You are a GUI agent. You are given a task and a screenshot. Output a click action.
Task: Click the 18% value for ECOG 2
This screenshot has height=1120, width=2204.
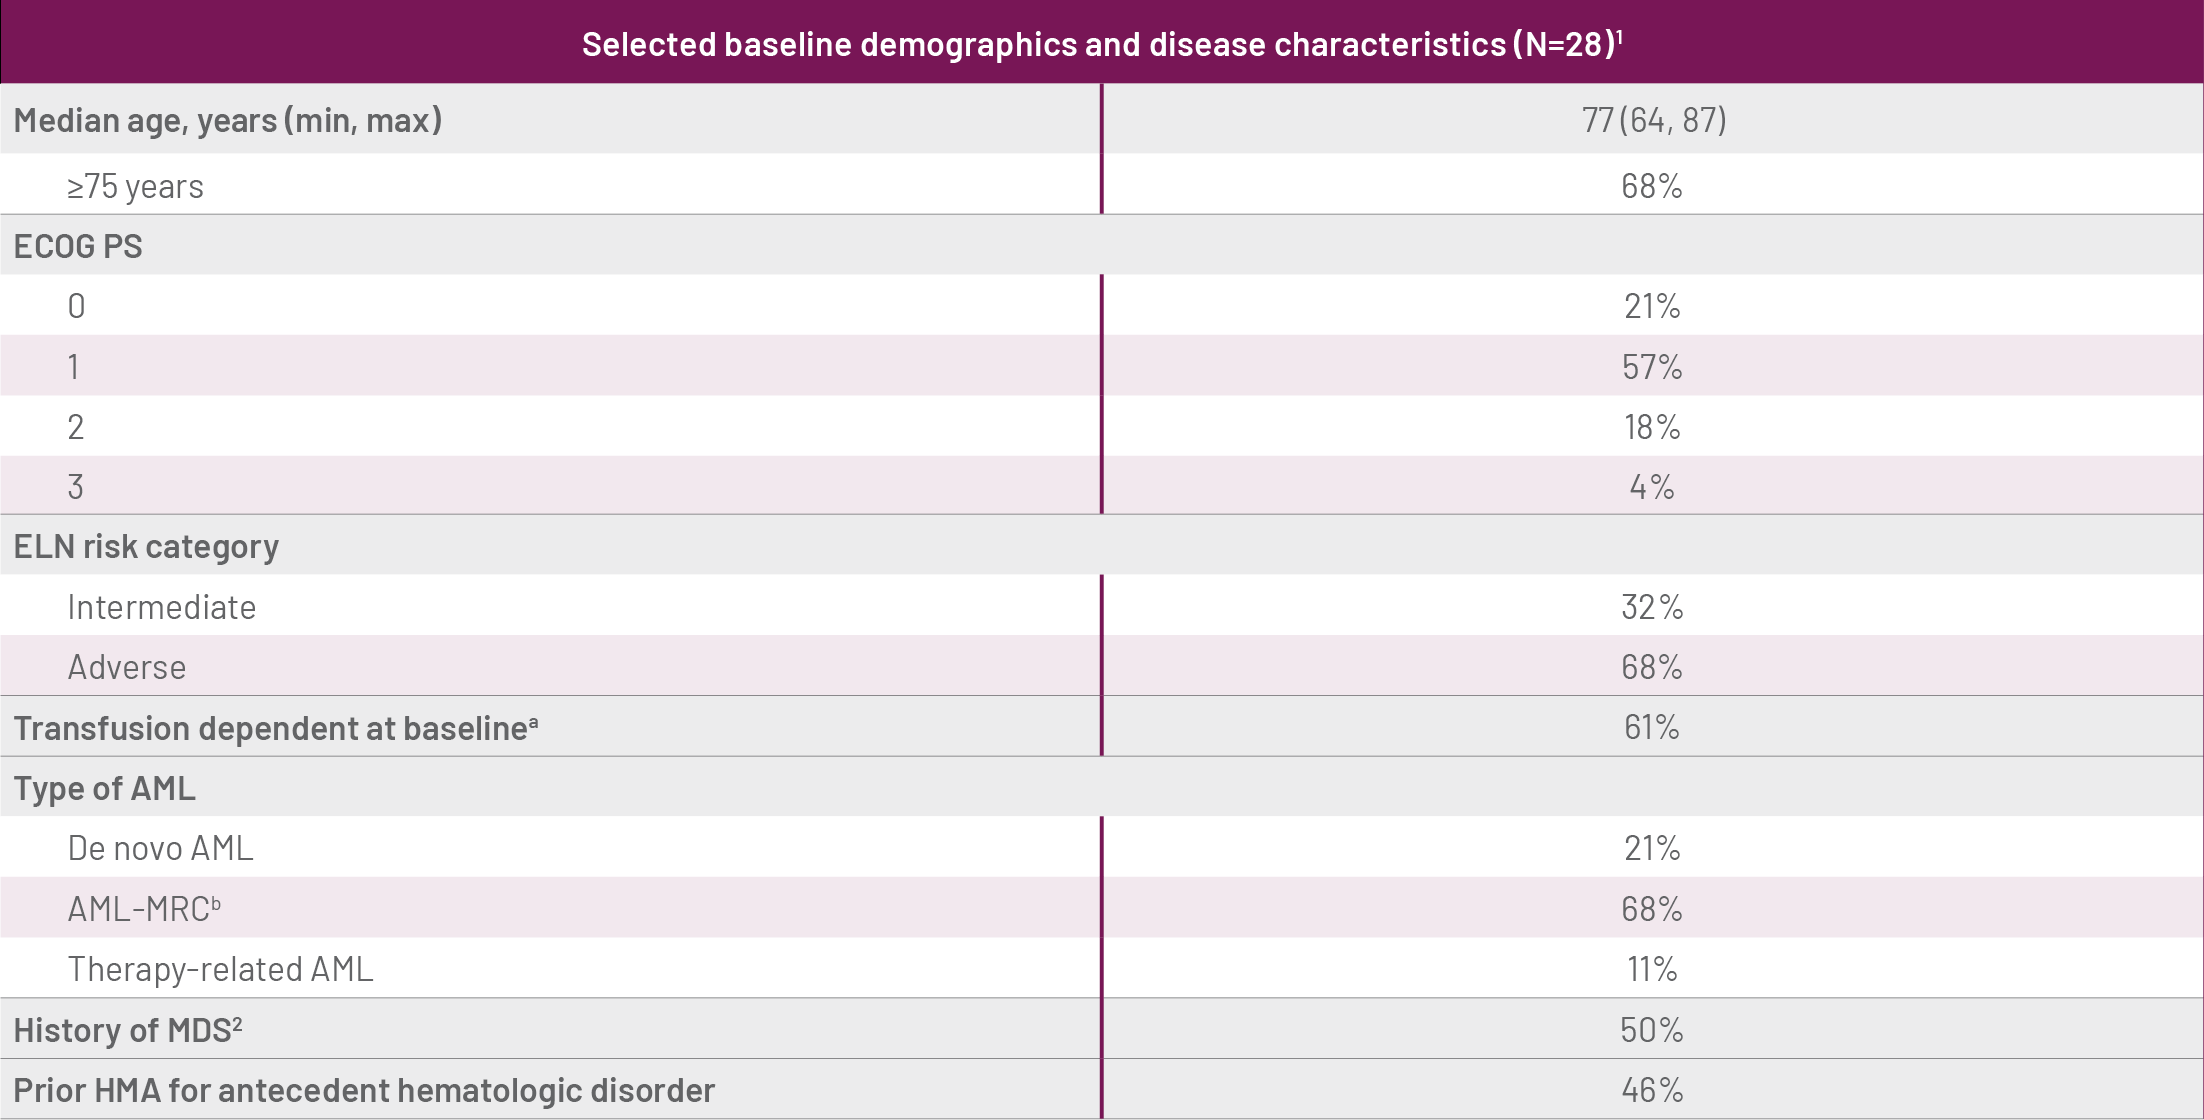pos(1652,427)
